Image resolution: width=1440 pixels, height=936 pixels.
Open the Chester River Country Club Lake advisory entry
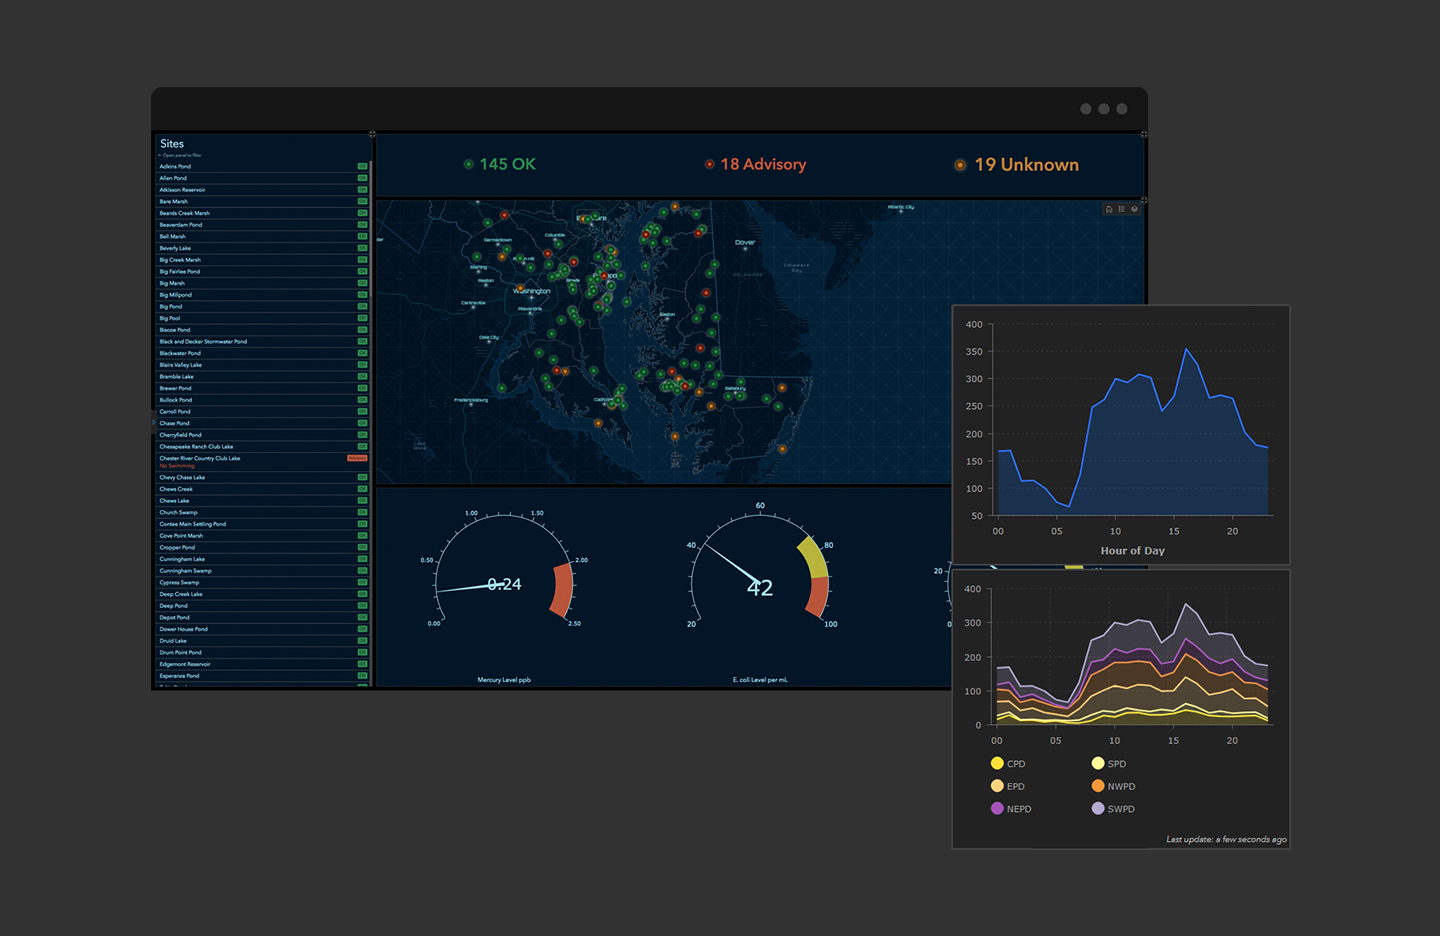pos(200,458)
